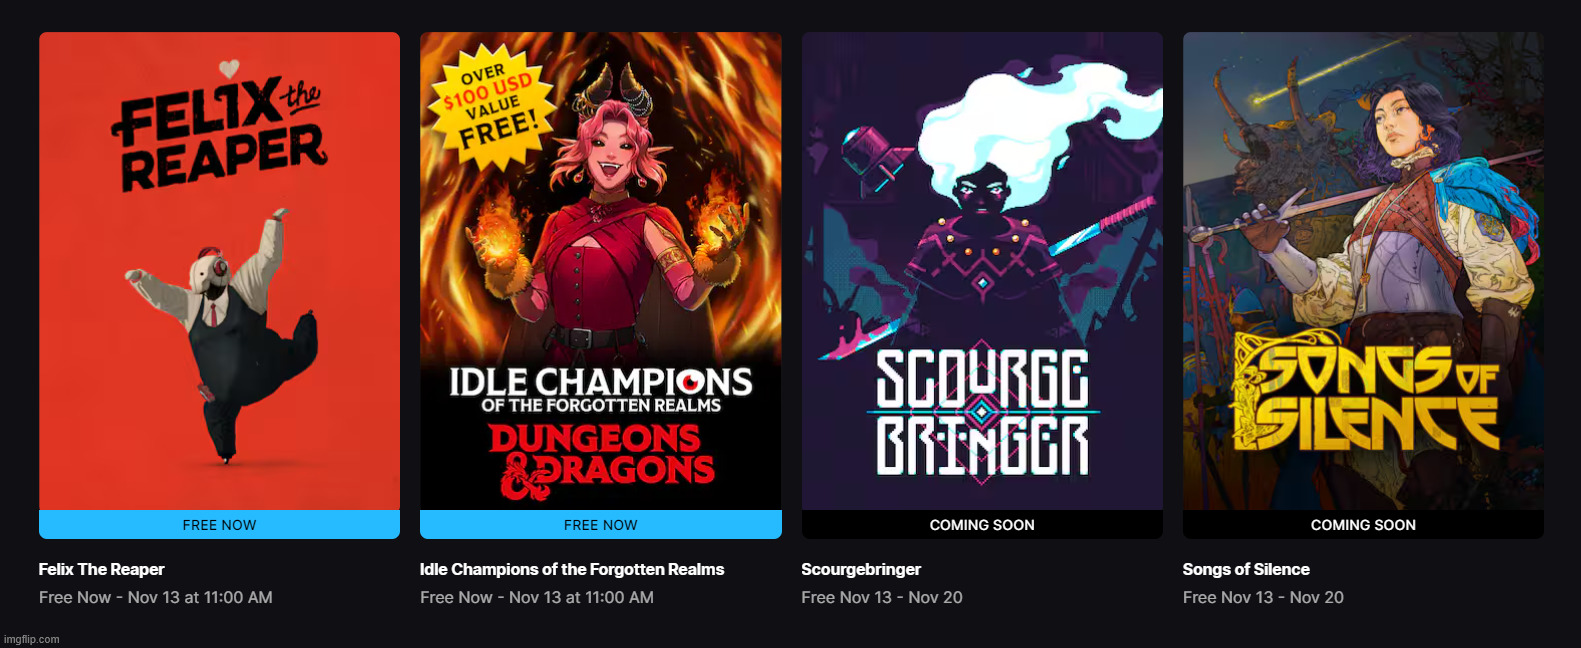Open the Felix The Reaper title link
1581x648 pixels.
point(102,569)
